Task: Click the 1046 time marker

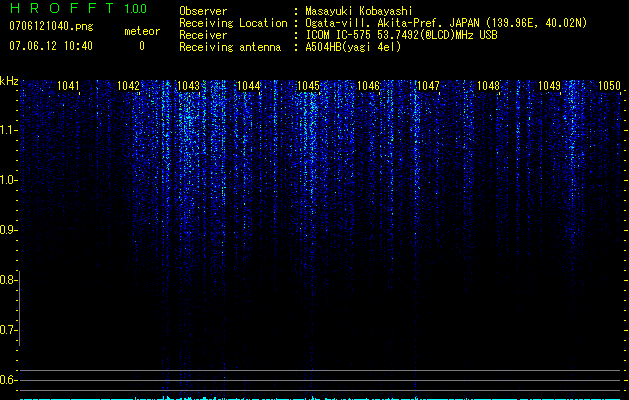Action: 368,85
